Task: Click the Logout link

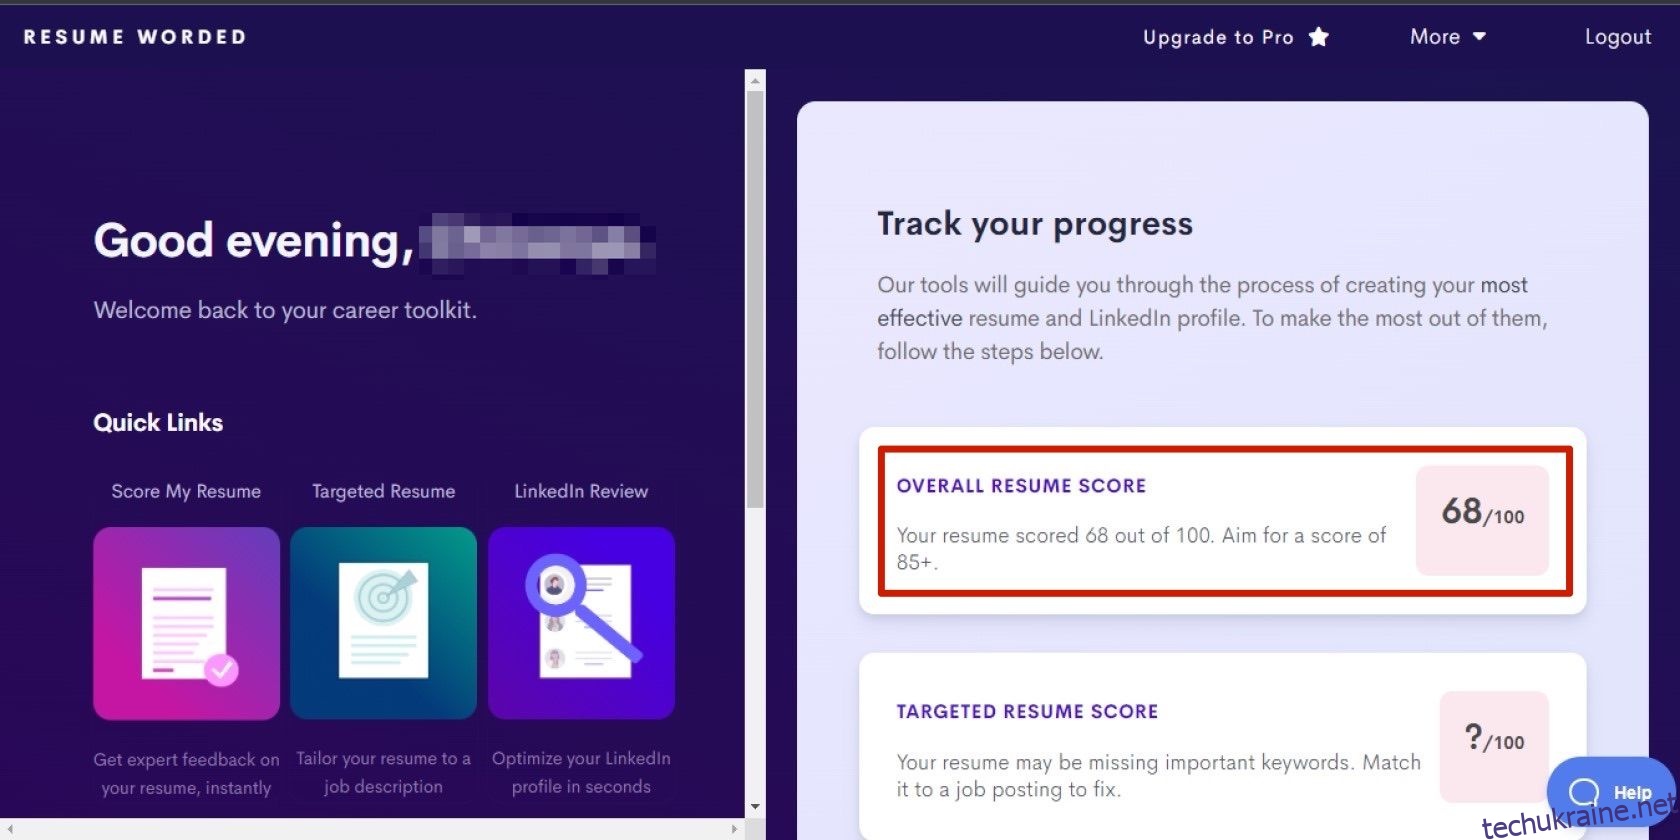Action: click(x=1617, y=37)
